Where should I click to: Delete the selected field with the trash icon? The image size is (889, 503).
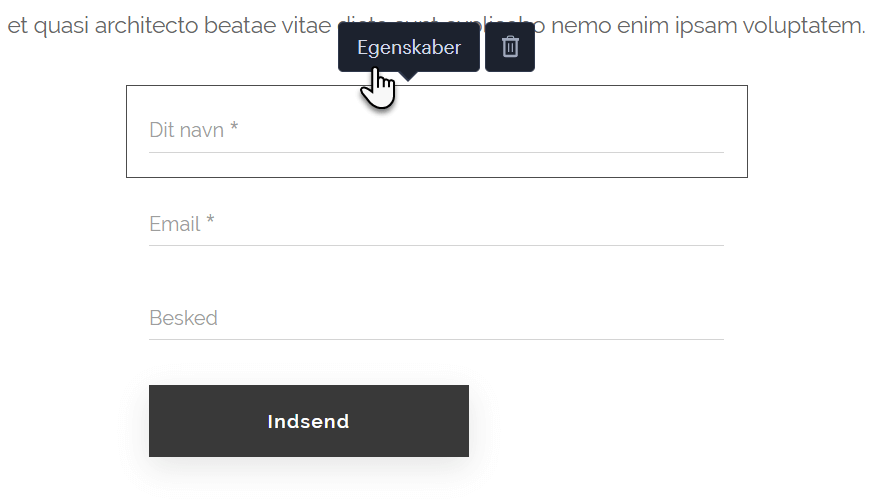[510, 47]
